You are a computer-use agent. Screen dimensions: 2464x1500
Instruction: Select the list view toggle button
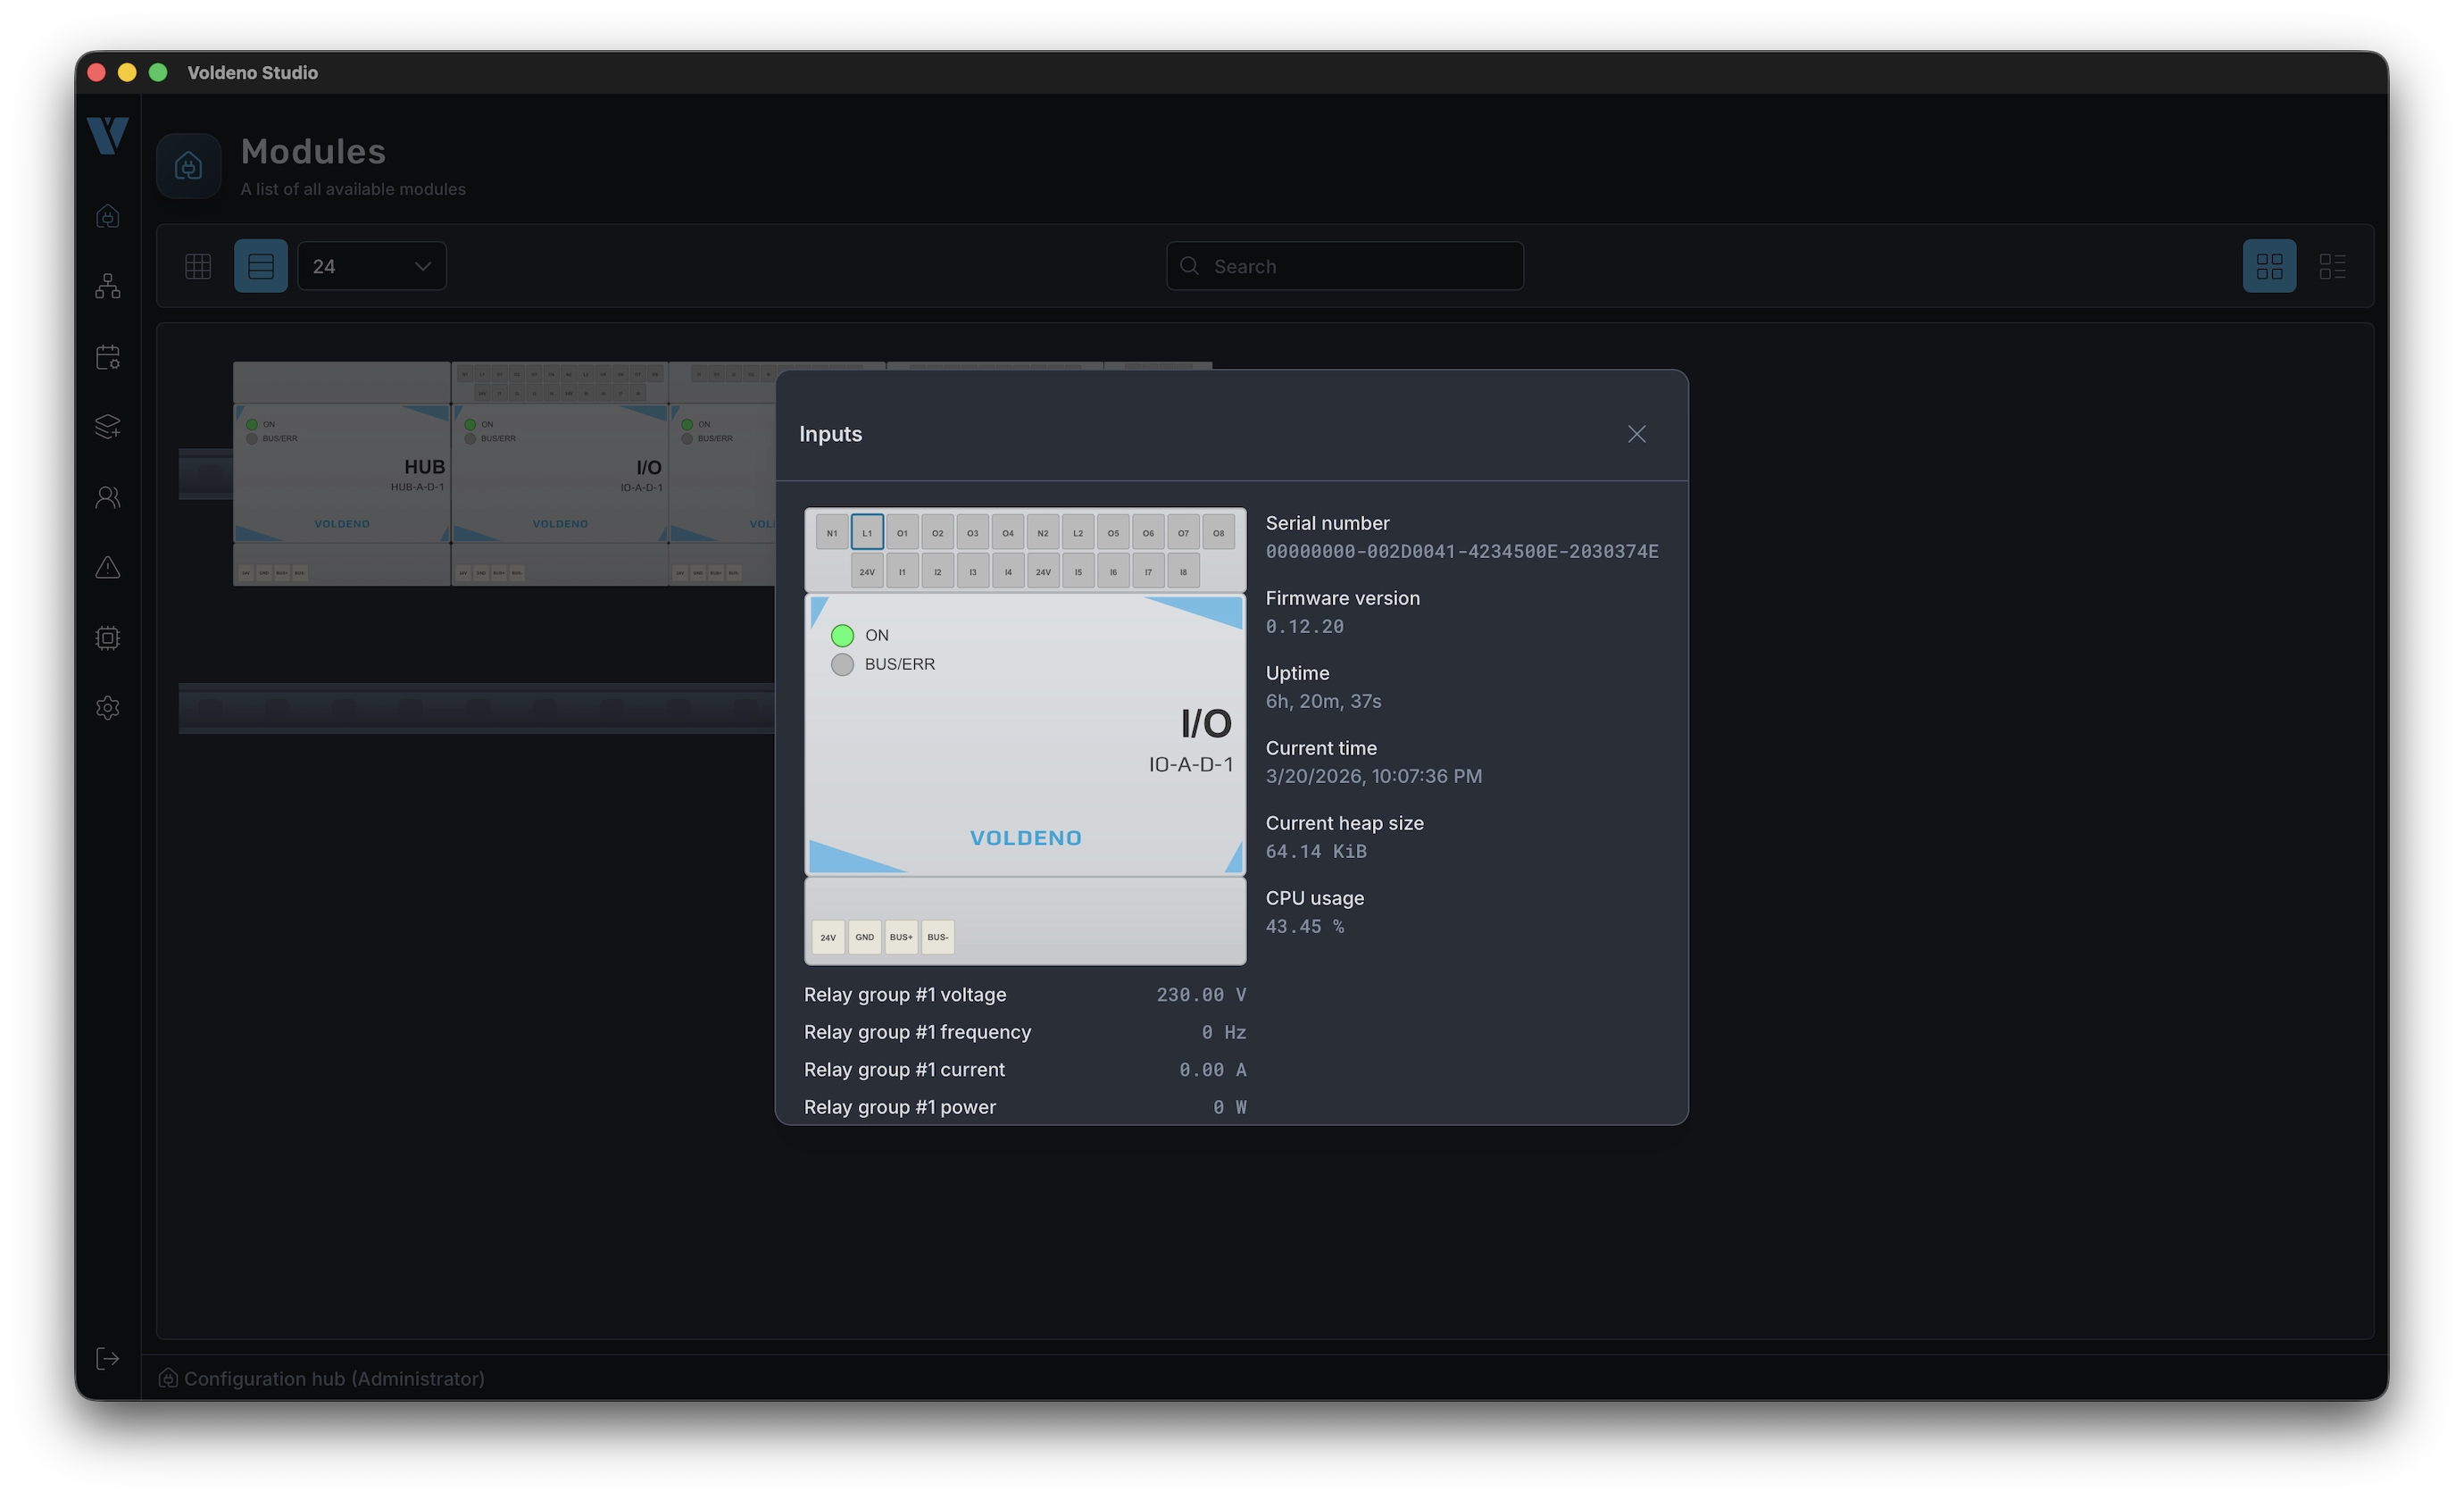tap(260, 265)
